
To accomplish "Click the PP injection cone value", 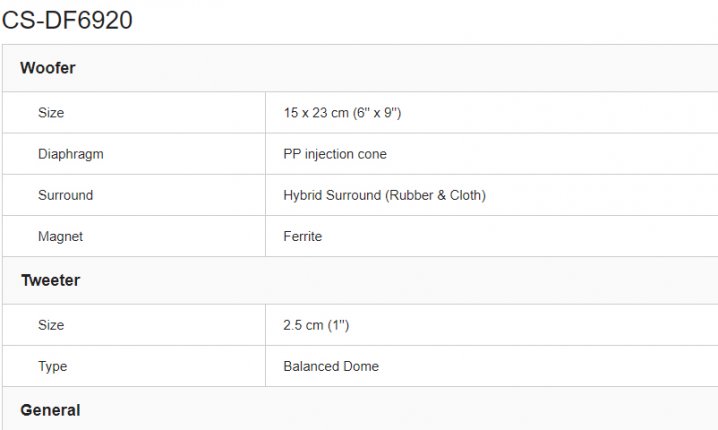I will pos(335,154).
